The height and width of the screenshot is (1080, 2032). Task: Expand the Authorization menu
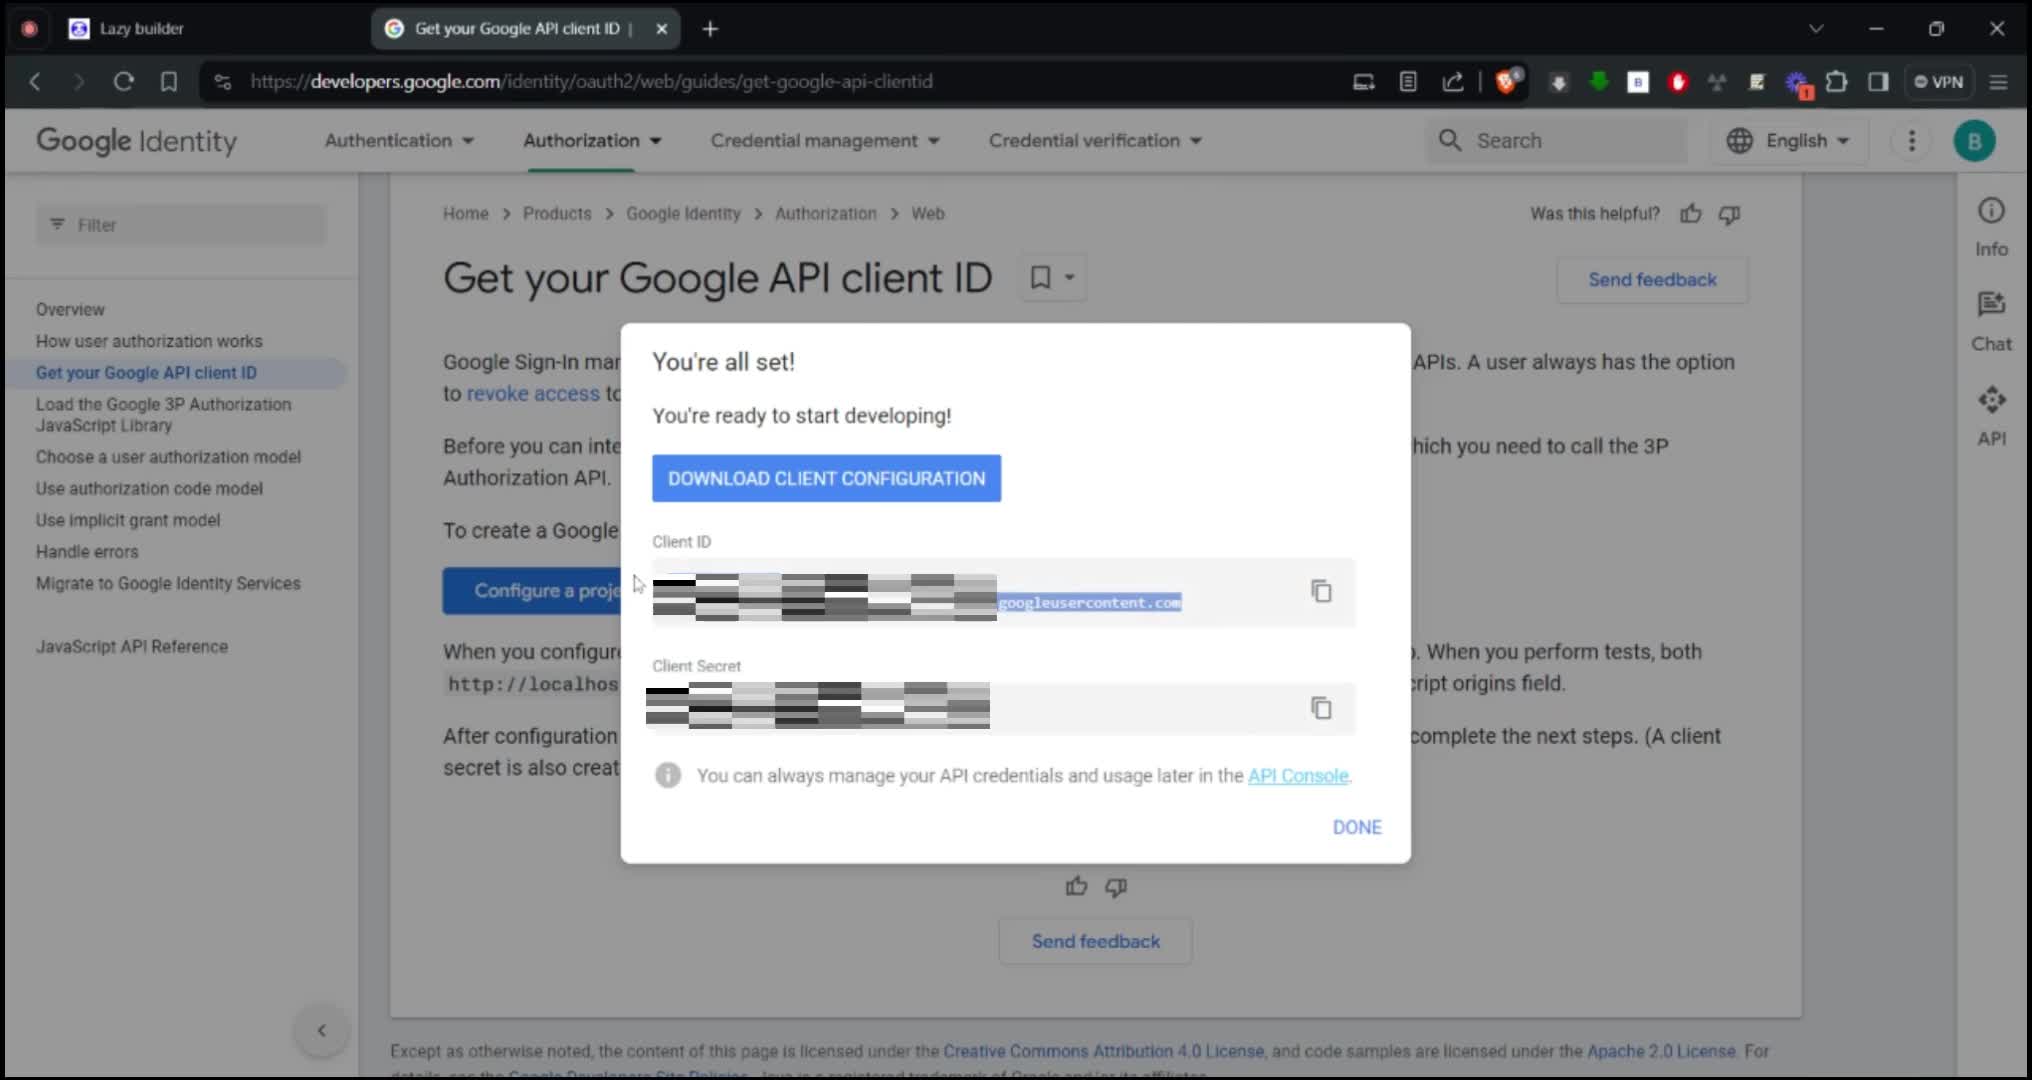click(592, 141)
